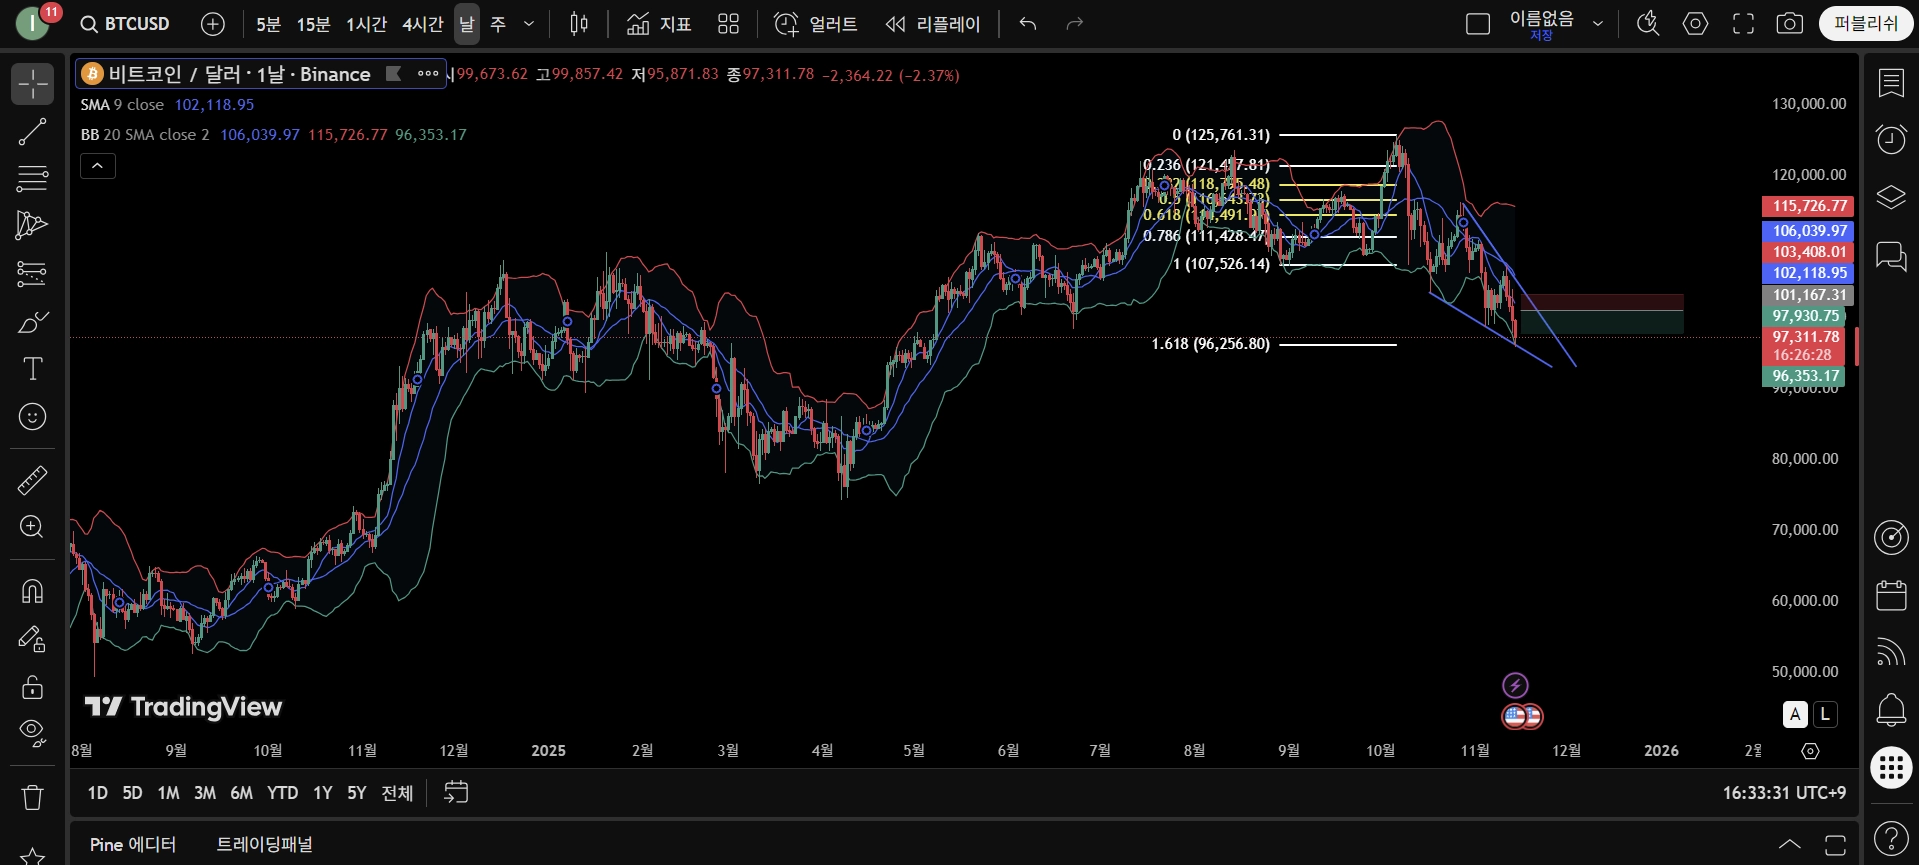Open the 트레이딩패널 tab
1919x865 pixels.
click(265, 845)
